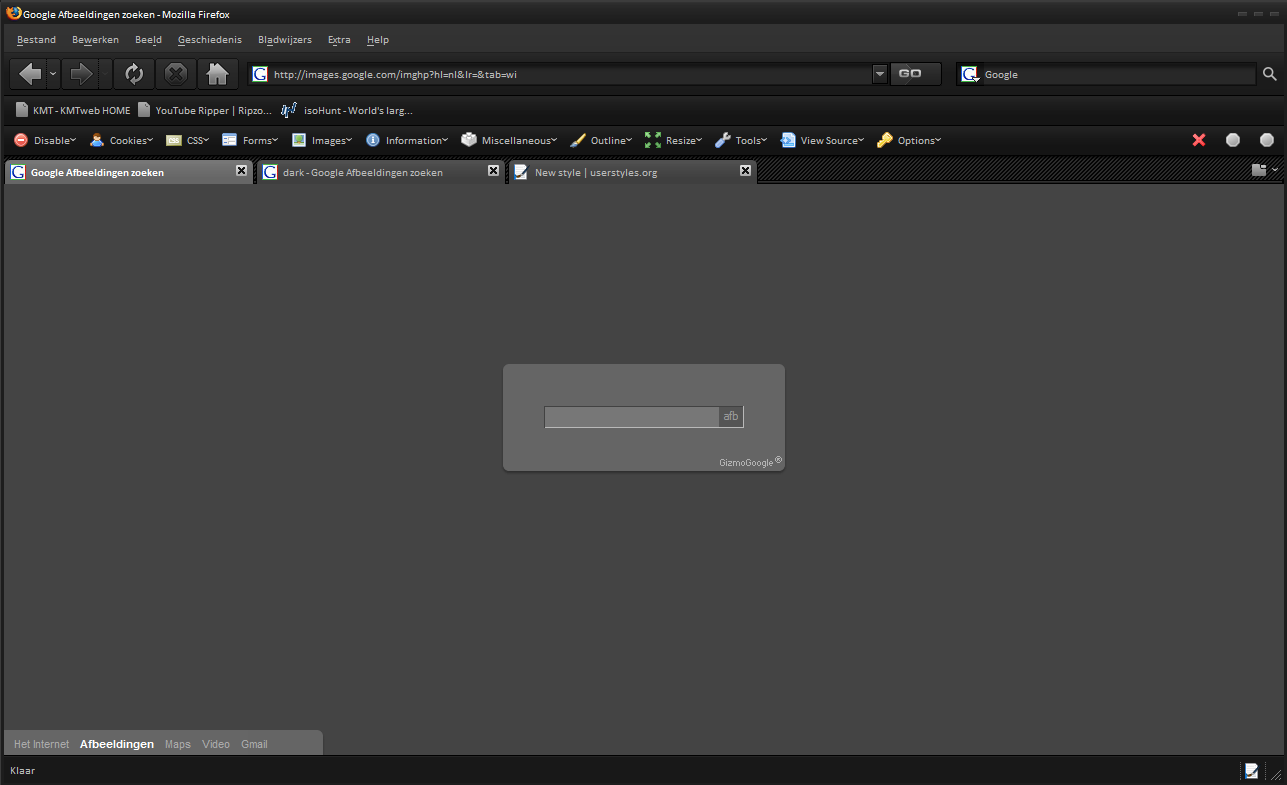The width and height of the screenshot is (1287, 785).
Task: Click the Forward arrow button
Action: 81,74
